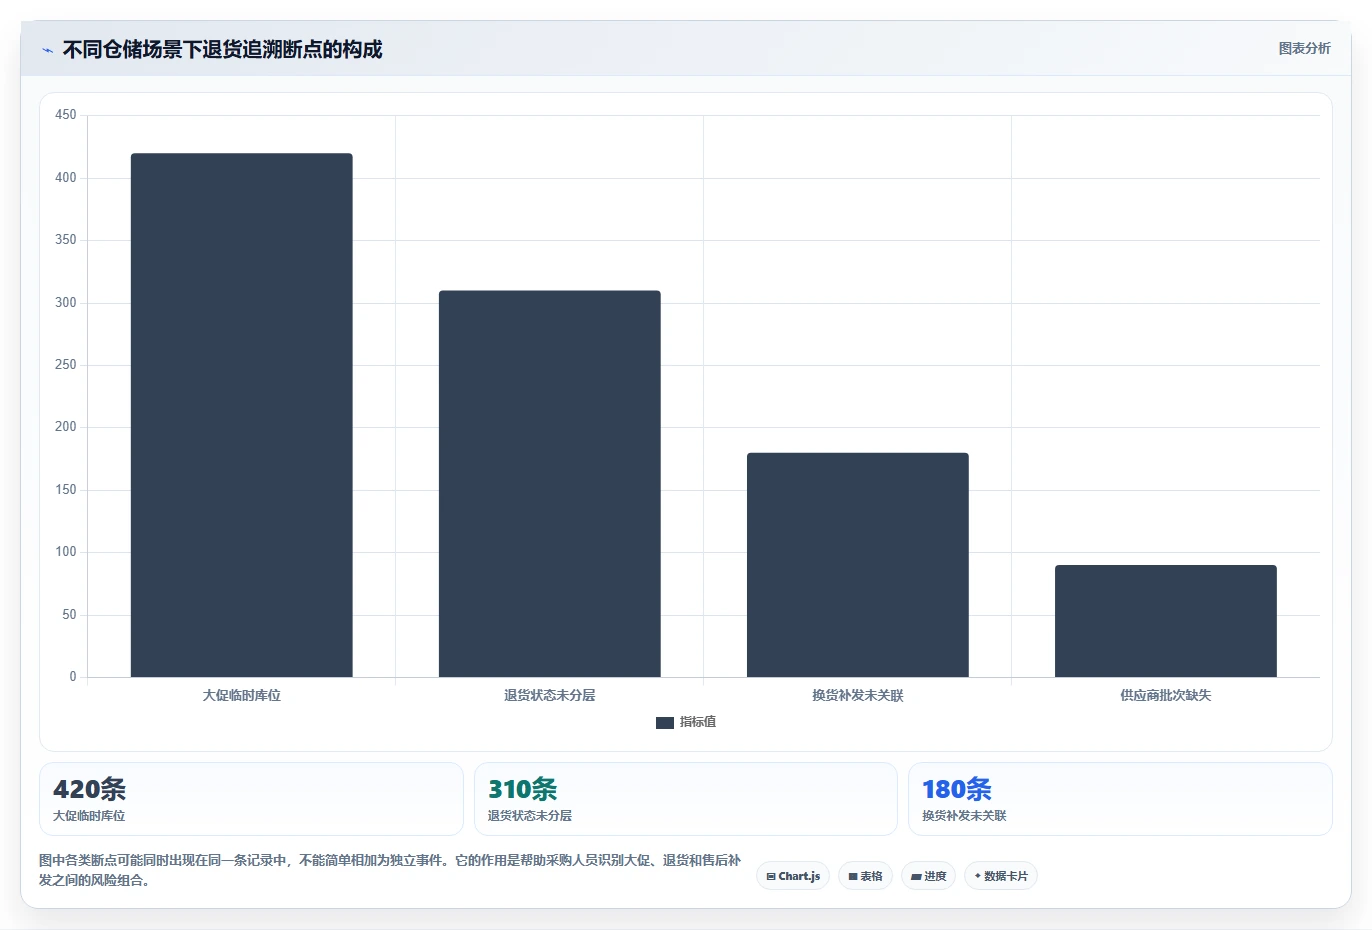Click the 表格 tag chip
This screenshot has height=930, width=1372.
[x=865, y=876]
